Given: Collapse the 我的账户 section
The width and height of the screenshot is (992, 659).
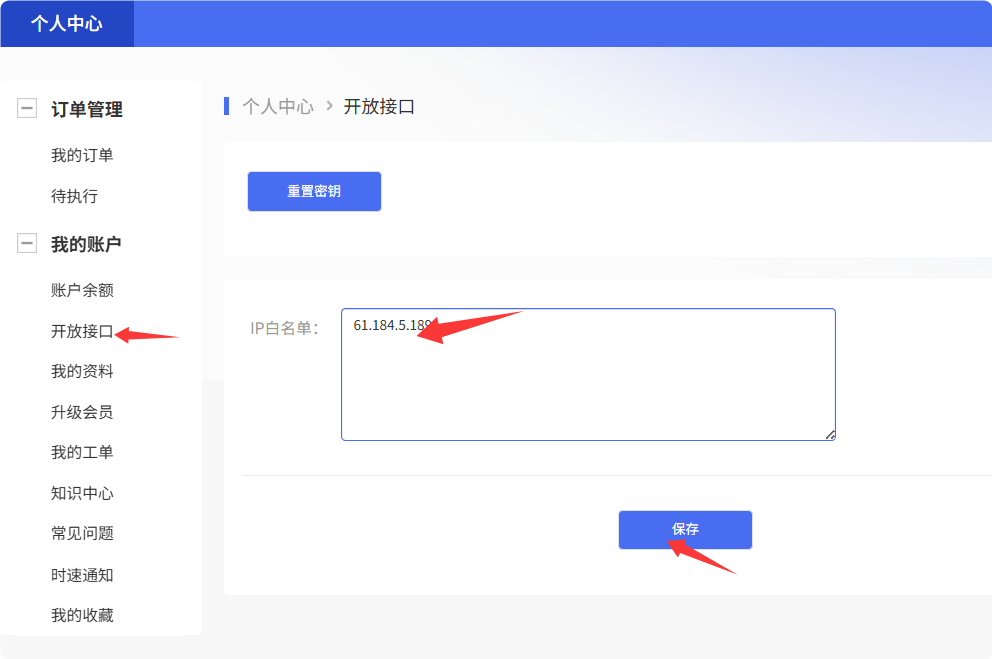Looking at the screenshot, I should (27, 244).
